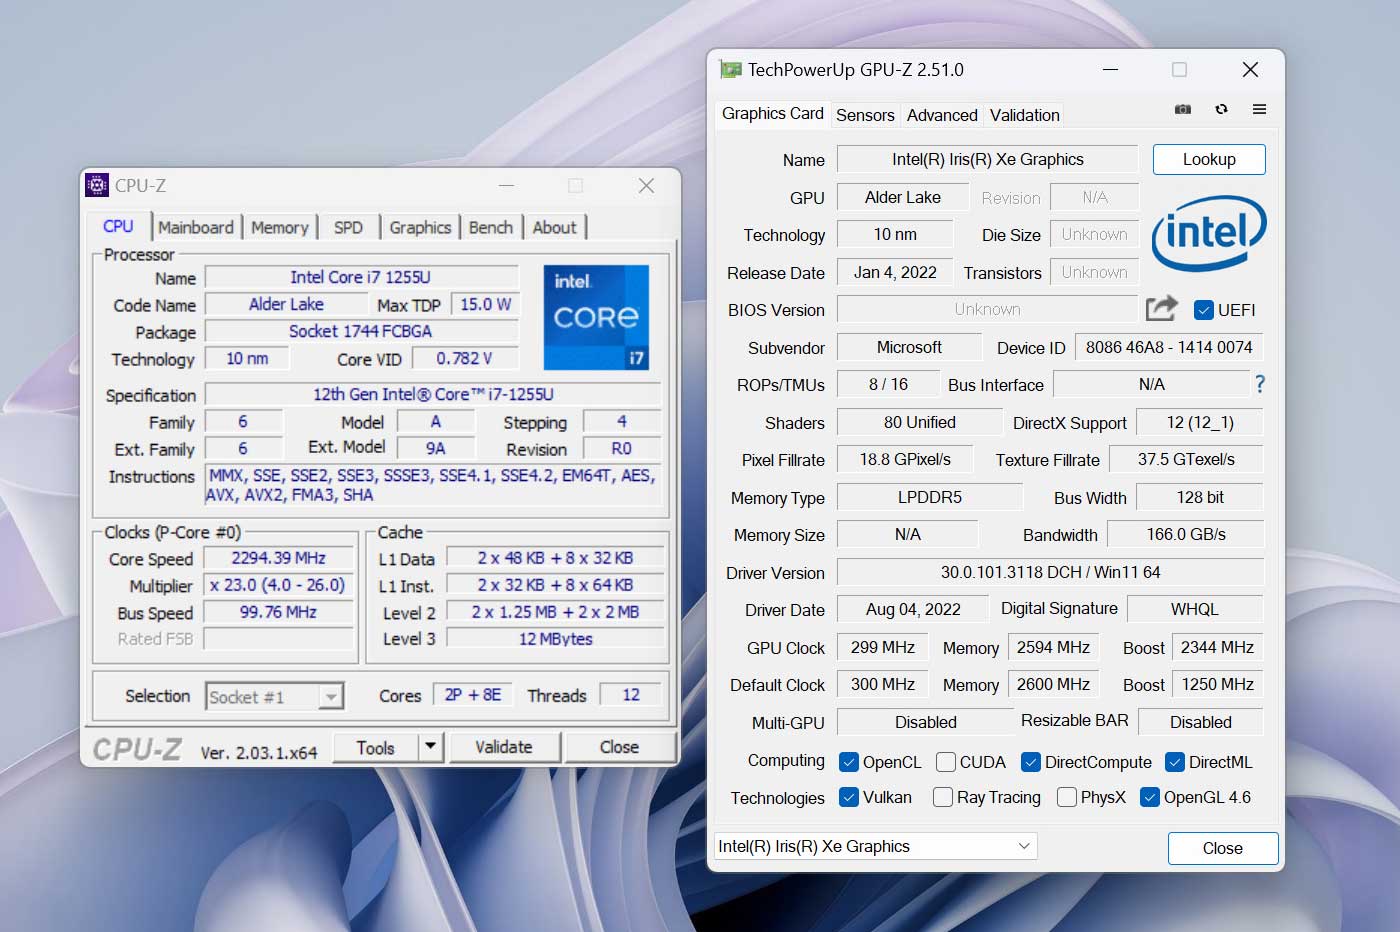Select the Graphics Card tab in GPU-Z
This screenshot has width=1400, height=932.
(772, 113)
